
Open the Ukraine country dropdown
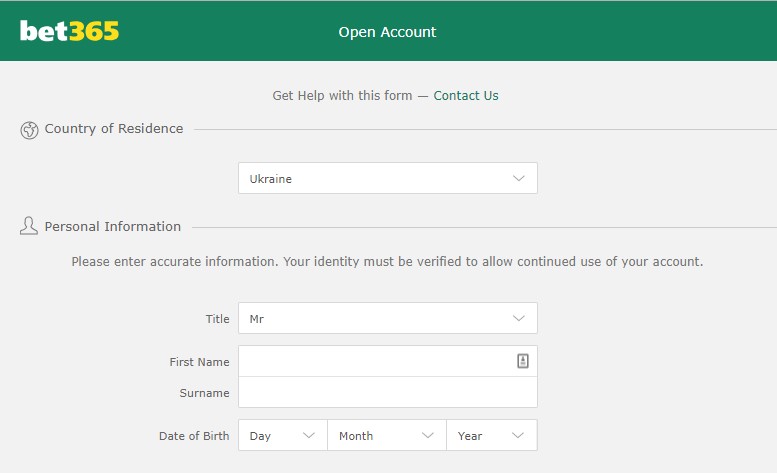(388, 178)
